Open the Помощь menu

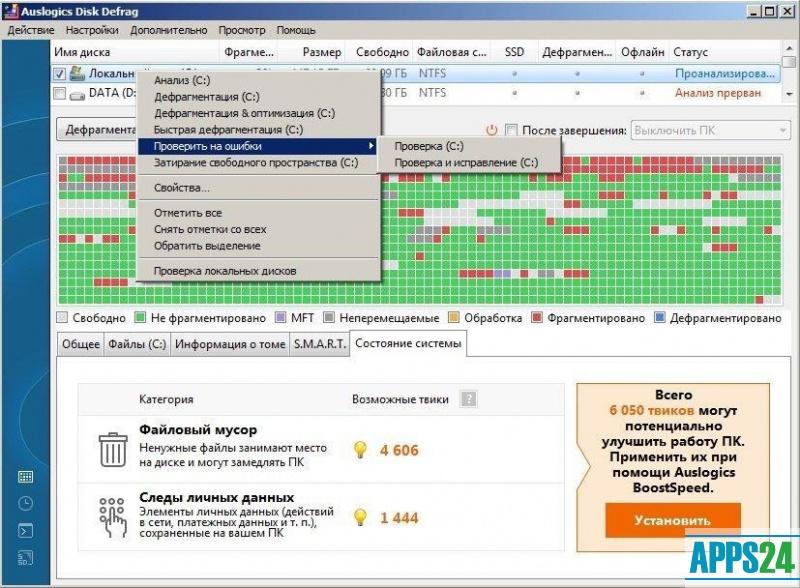coord(296,30)
